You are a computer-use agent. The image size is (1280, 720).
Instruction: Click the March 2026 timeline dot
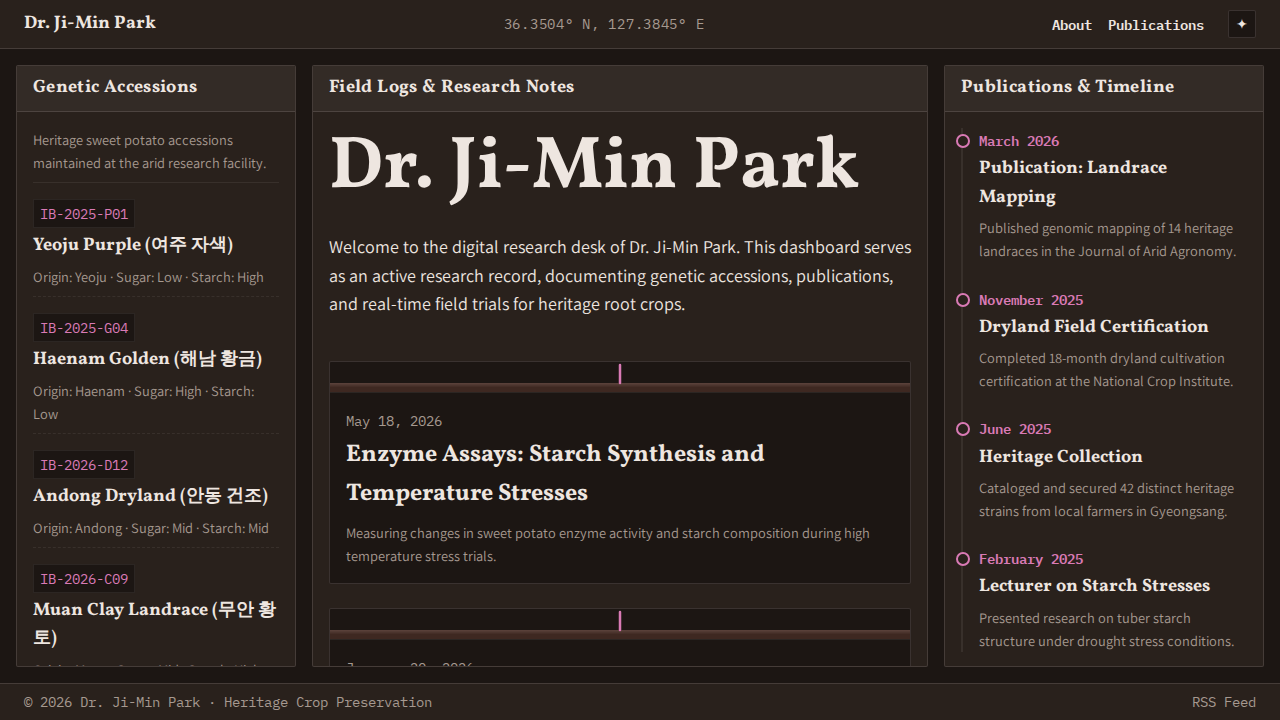(963, 141)
